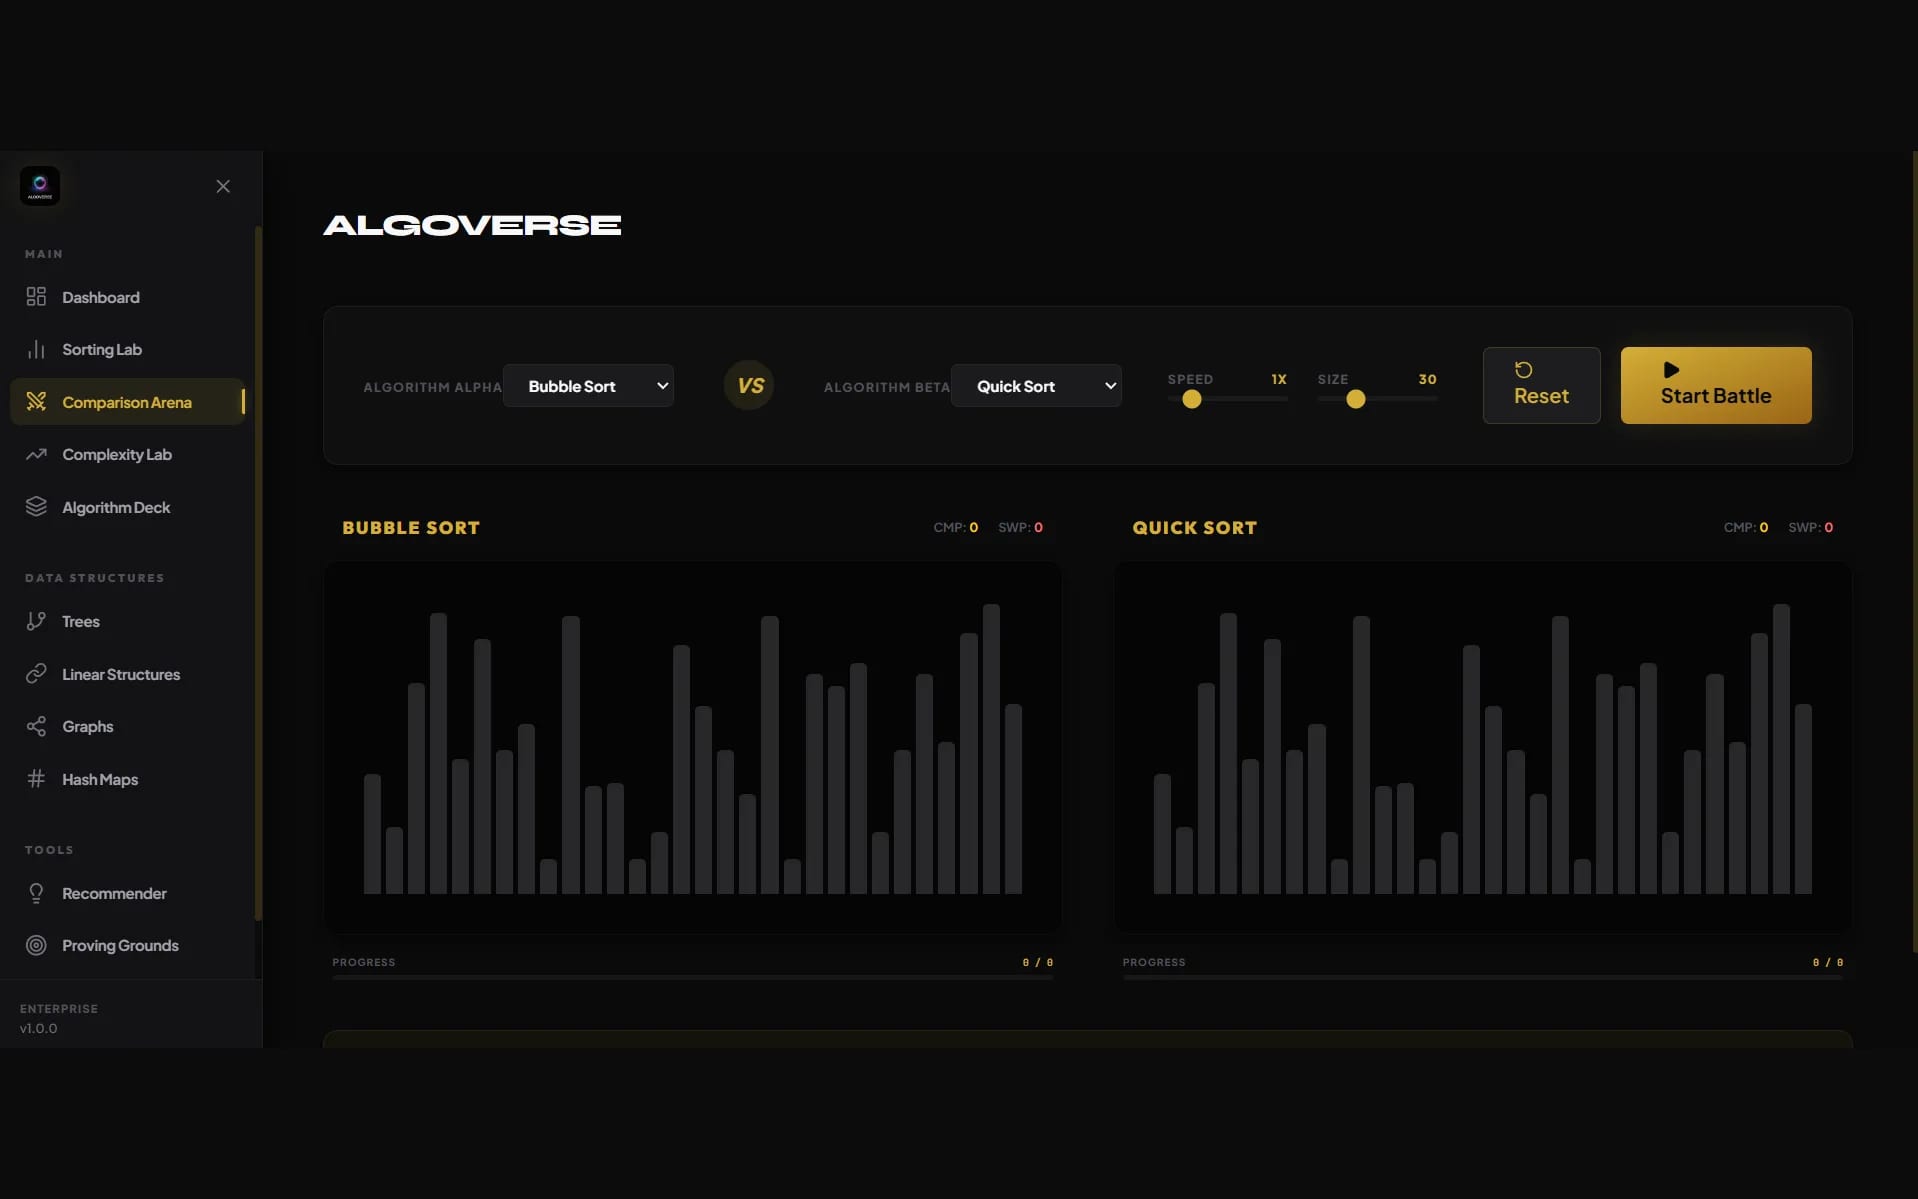Screen dimensions: 1918x1199
Task: Click the Algoverse logo icon in sidebar
Action: coord(40,186)
